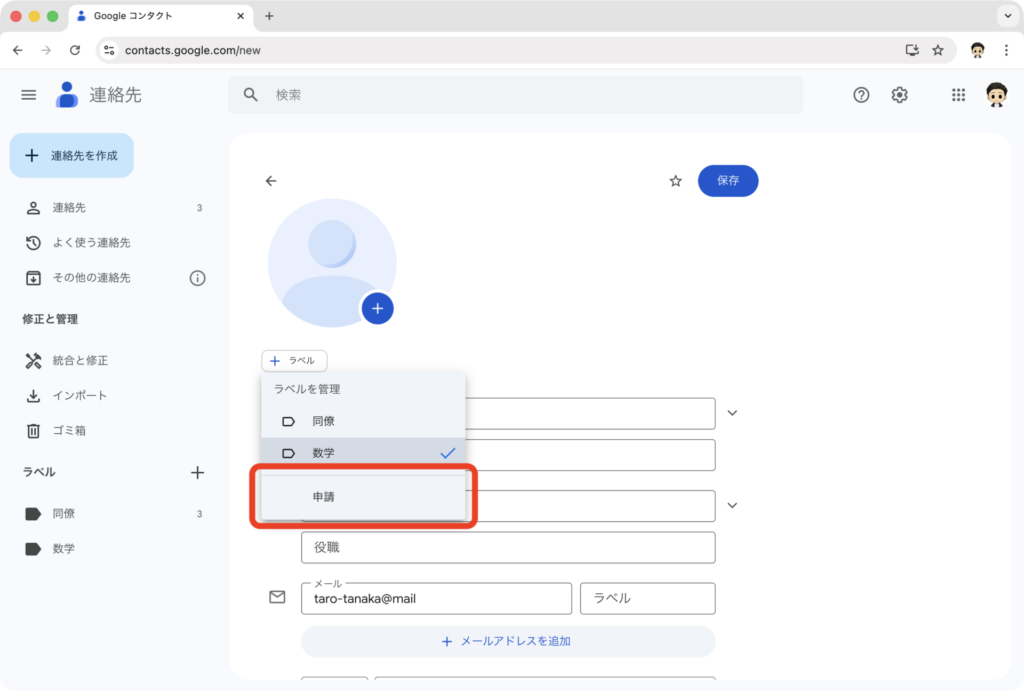Create a new label with sidebar plus
The image size is (1024, 691).
coord(197,472)
